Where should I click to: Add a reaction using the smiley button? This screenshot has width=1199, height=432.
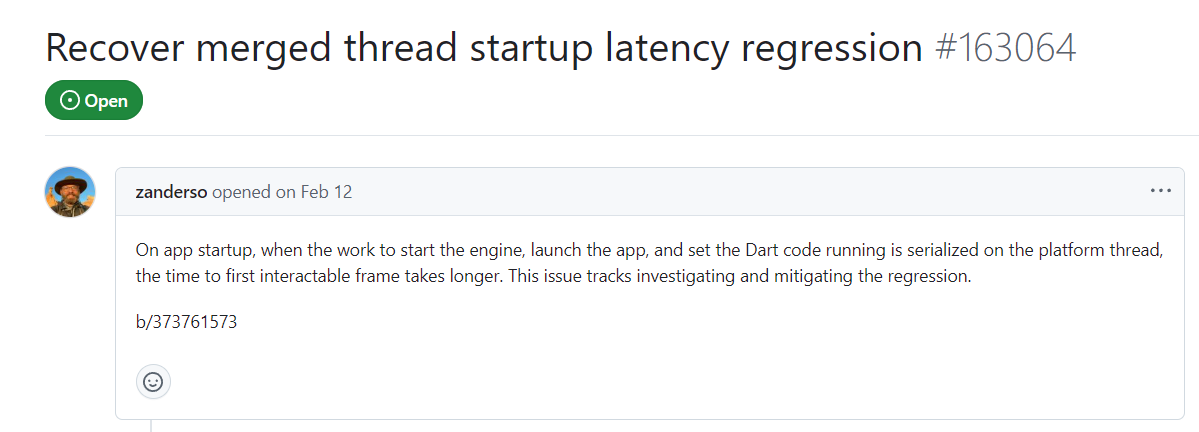pyautogui.click(x=153, y=382)
